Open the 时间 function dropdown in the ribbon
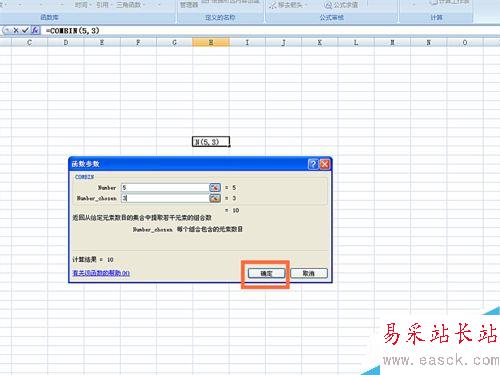This screenshot has width=500, height=375. point(83,5)
